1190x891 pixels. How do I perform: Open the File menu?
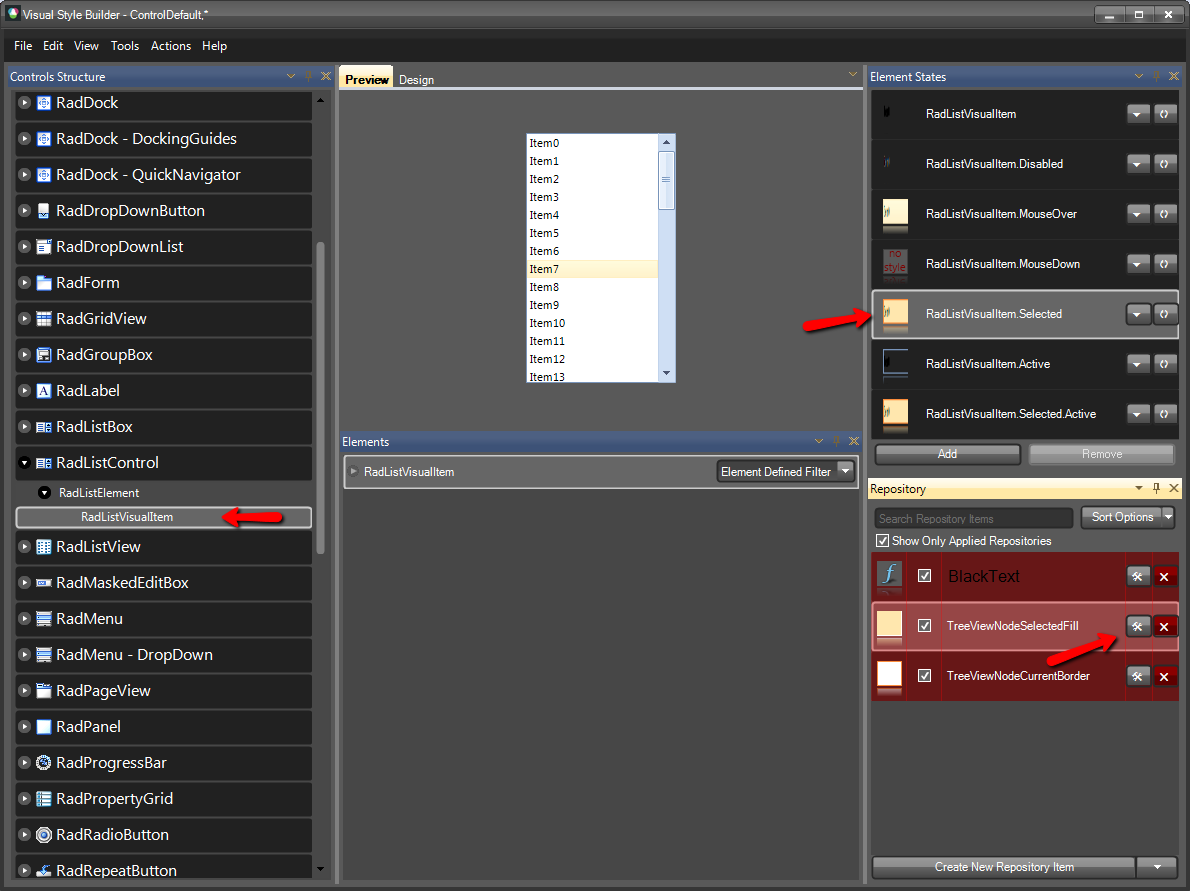(x=23, y=46)
